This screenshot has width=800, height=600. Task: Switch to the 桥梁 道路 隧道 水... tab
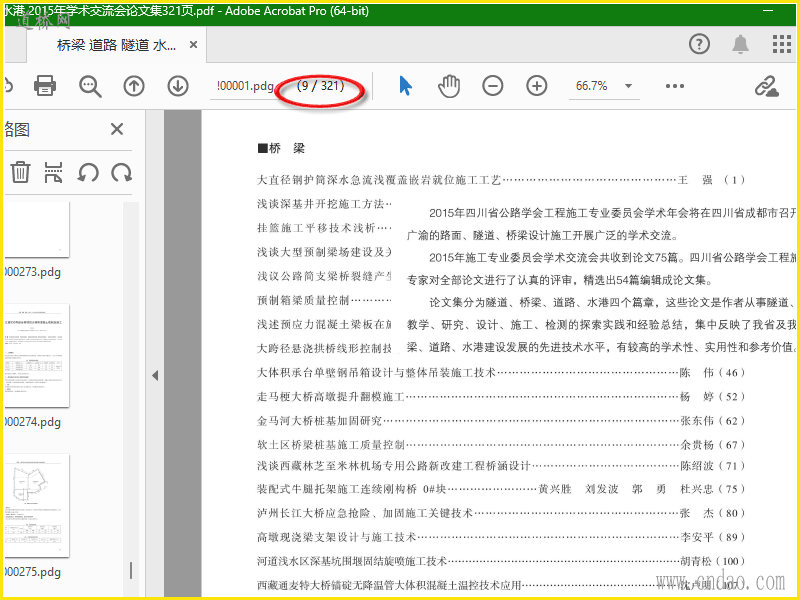pyautogui.click(x=116, y=45)
